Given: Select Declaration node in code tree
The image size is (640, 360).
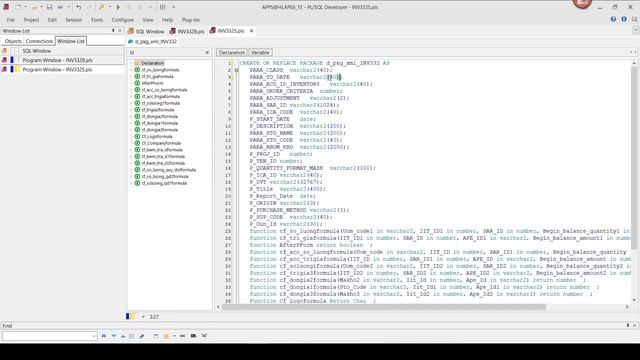Looking at the screenshot, I should (x=153, y=63).
